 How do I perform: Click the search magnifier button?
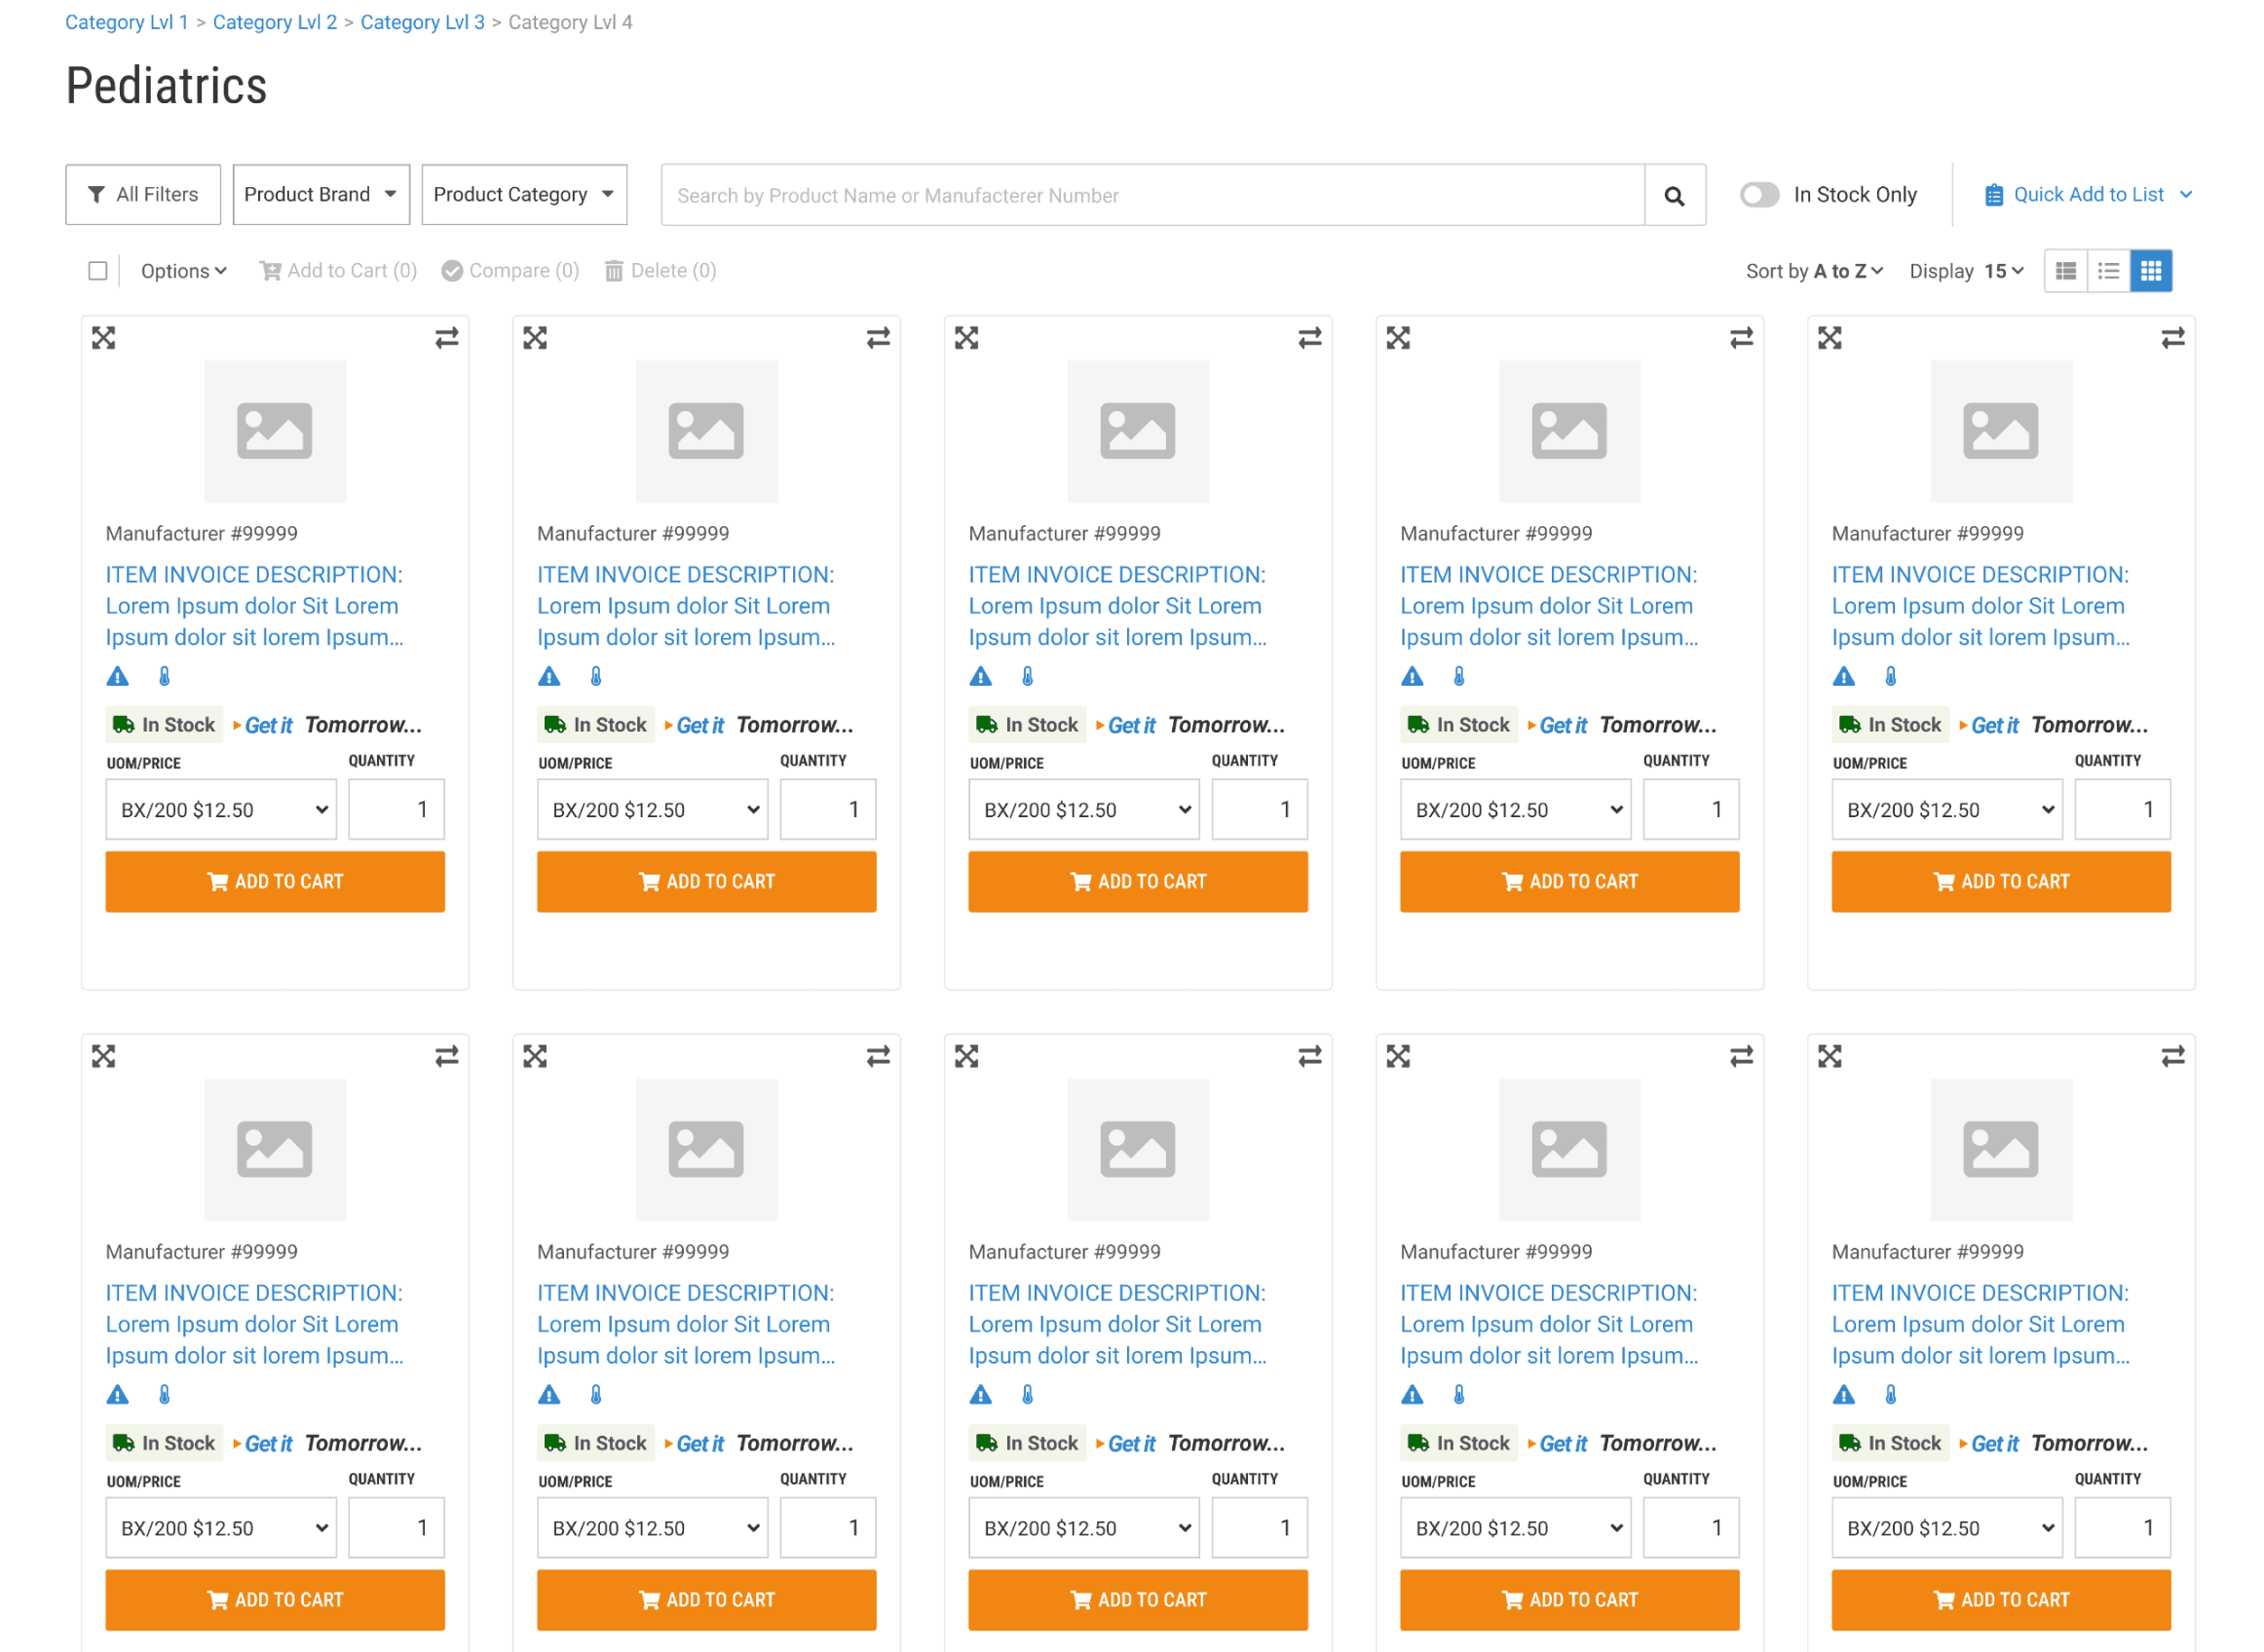[x=1674, y=196]
